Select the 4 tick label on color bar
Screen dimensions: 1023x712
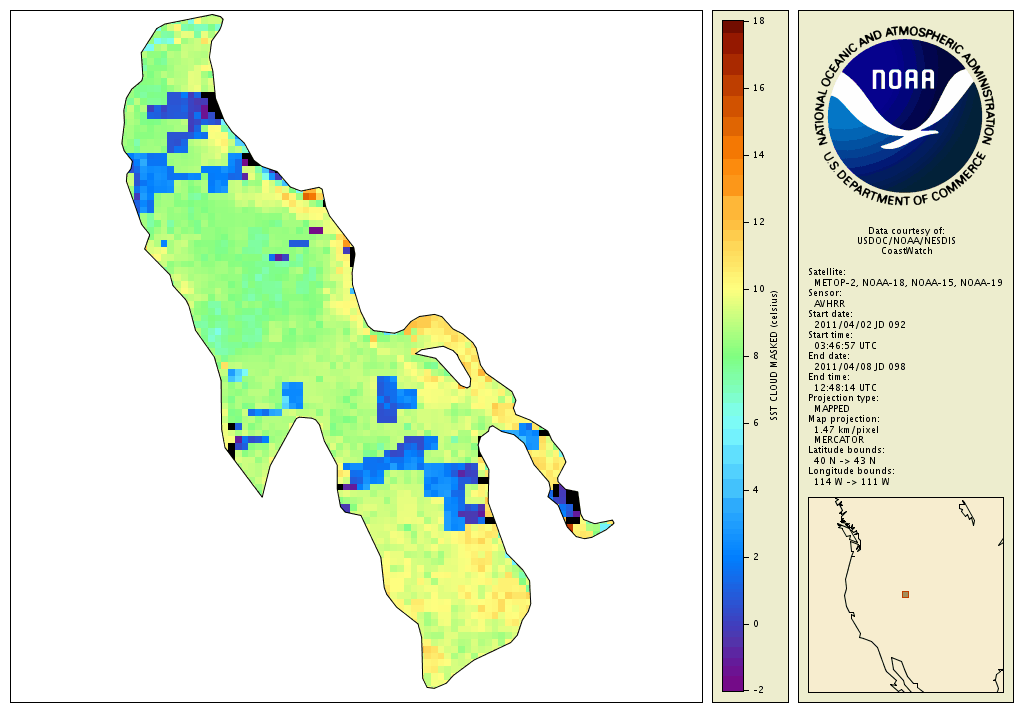tap(756, 489)
